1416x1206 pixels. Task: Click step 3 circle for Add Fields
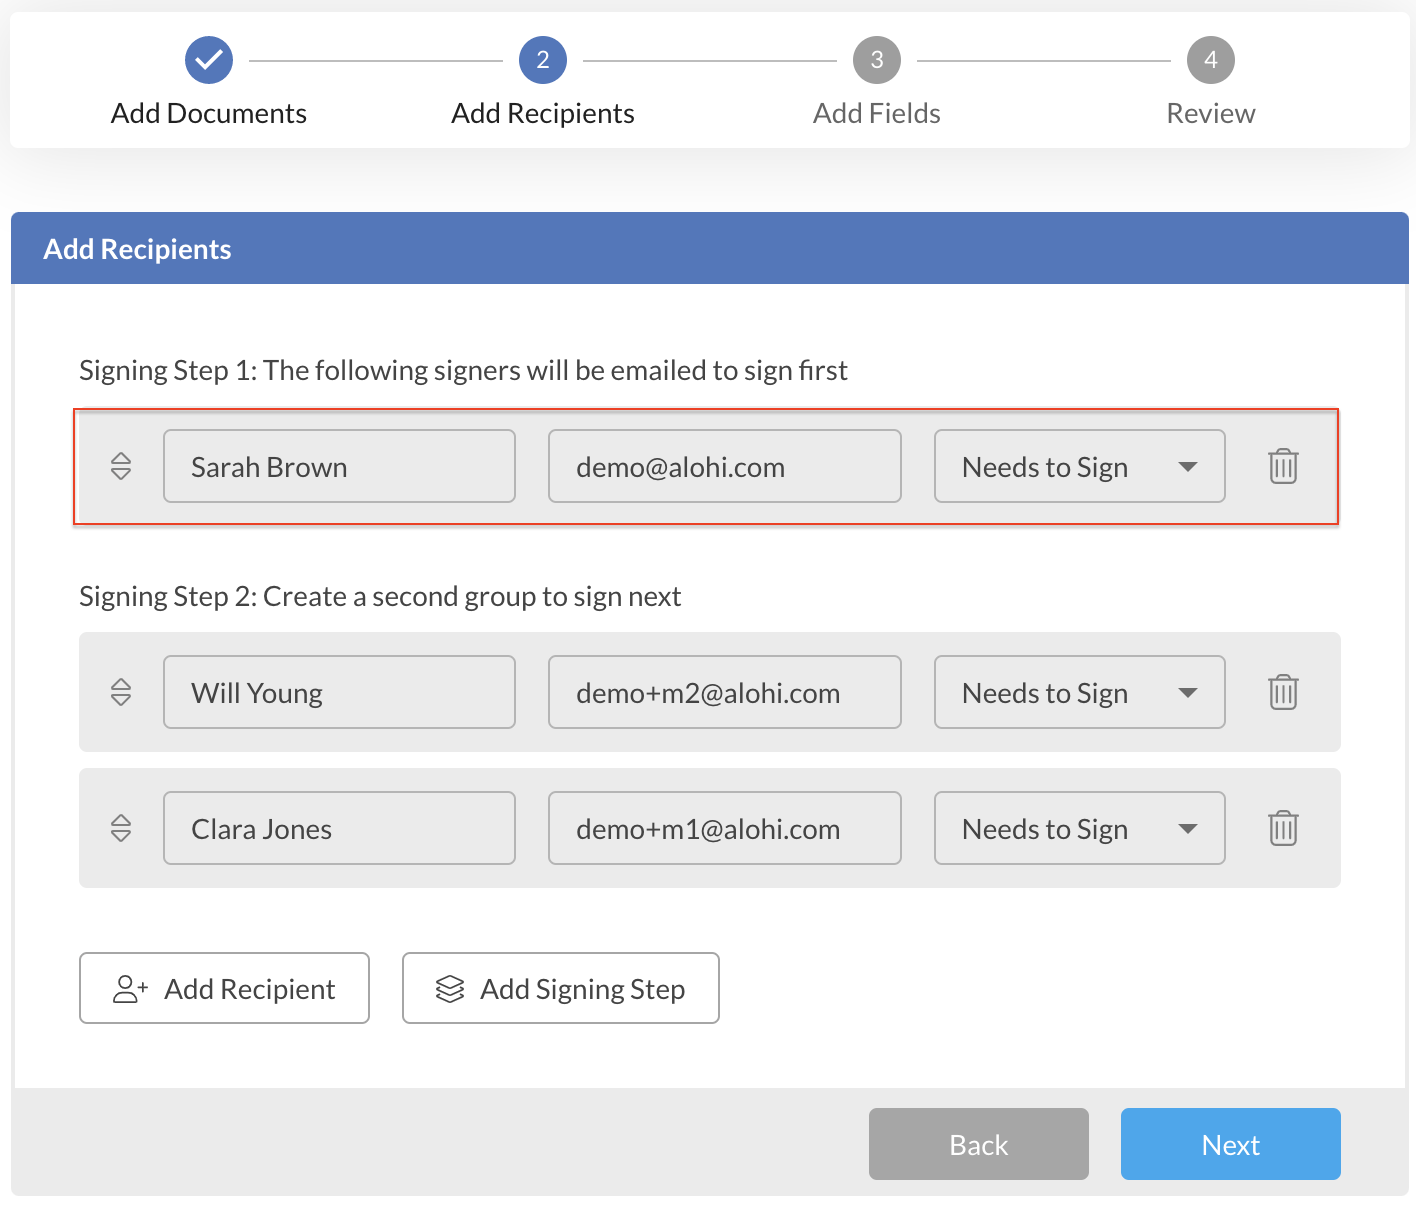pos(876,61)
